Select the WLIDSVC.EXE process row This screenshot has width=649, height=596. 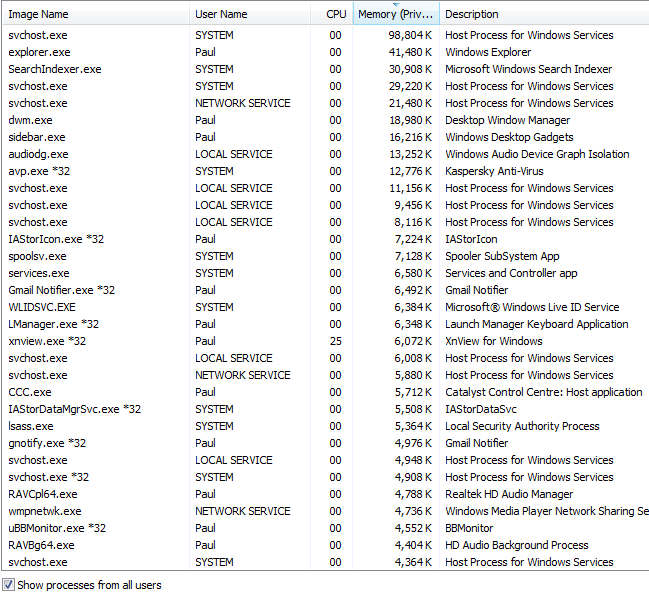point(325,307)
